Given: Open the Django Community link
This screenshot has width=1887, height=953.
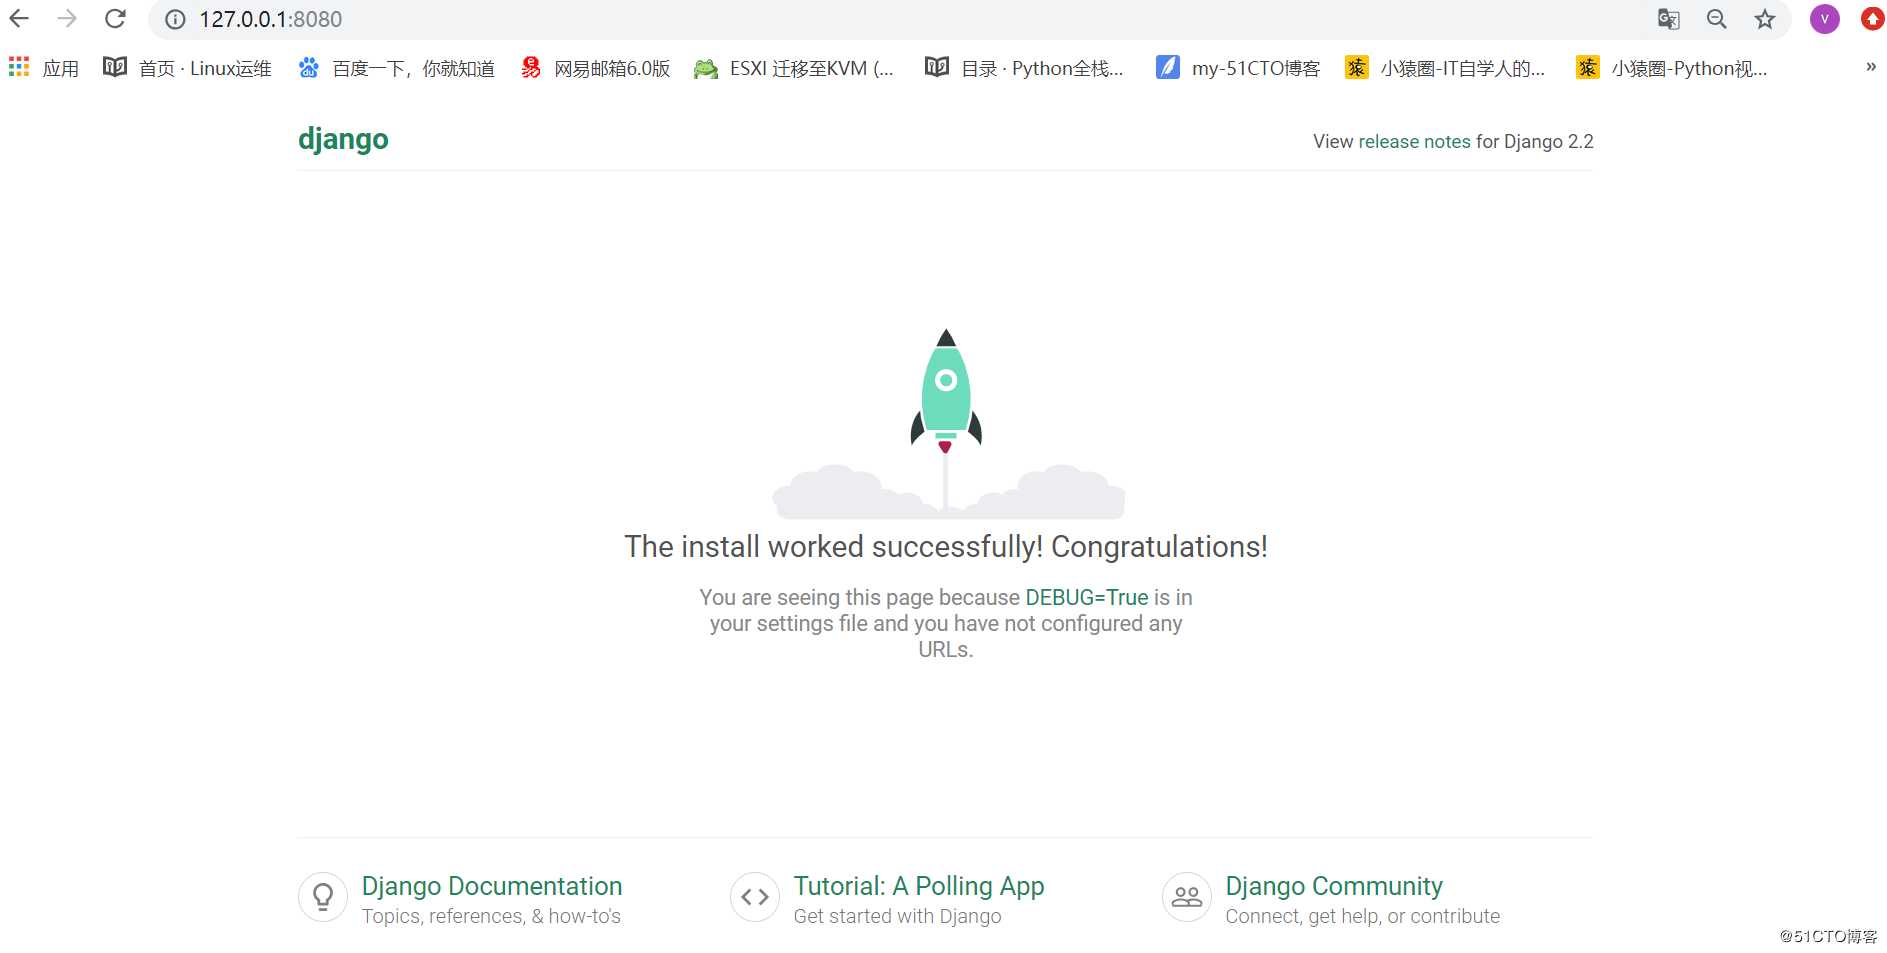Looking at the screenshot, I should (1334, 886).
